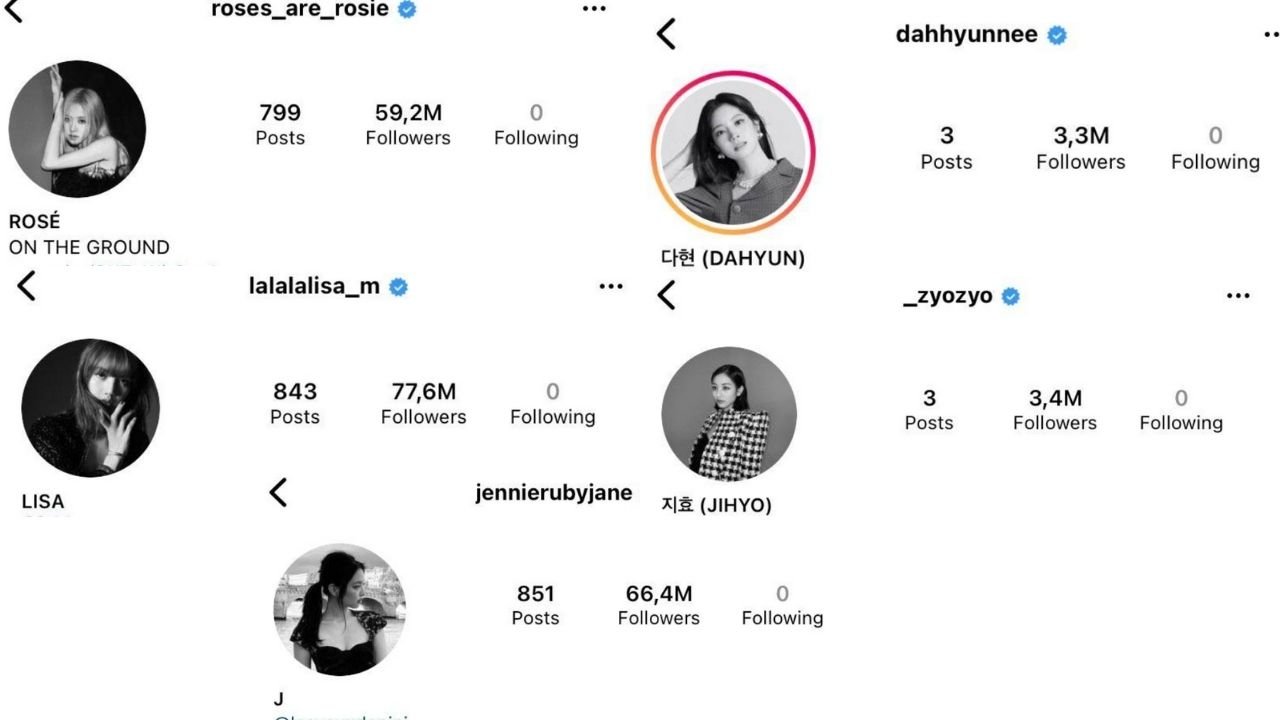View 843 posts count on Lisa's profile

[x=295, y=404]
